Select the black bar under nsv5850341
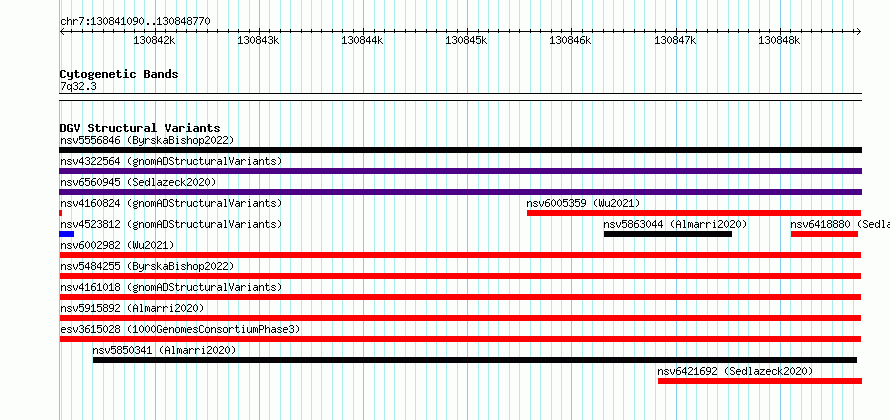Viewport: 890px width, 420px height. pos(475,360)
